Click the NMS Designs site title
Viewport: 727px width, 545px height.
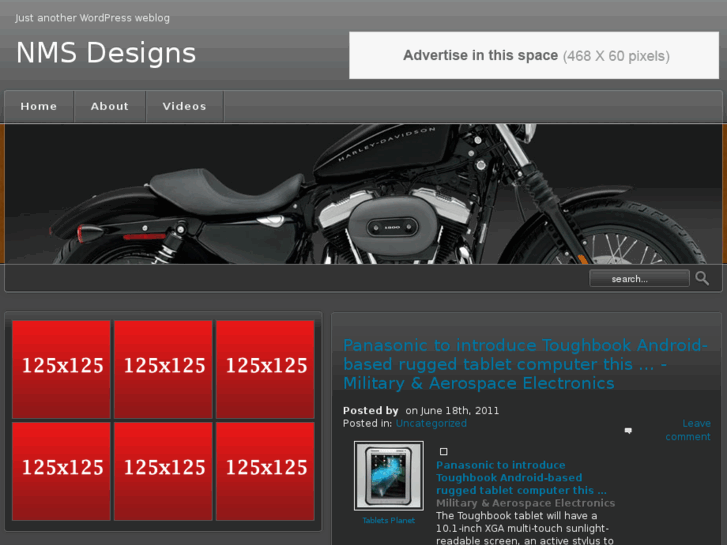[x=106, y=52]
